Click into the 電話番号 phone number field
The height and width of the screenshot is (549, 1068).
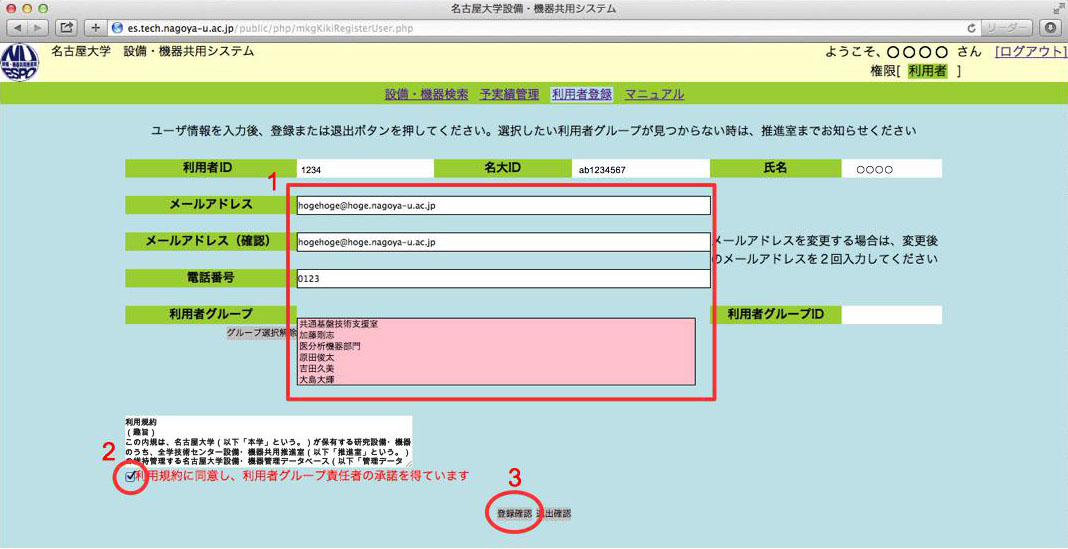[503, 278]
